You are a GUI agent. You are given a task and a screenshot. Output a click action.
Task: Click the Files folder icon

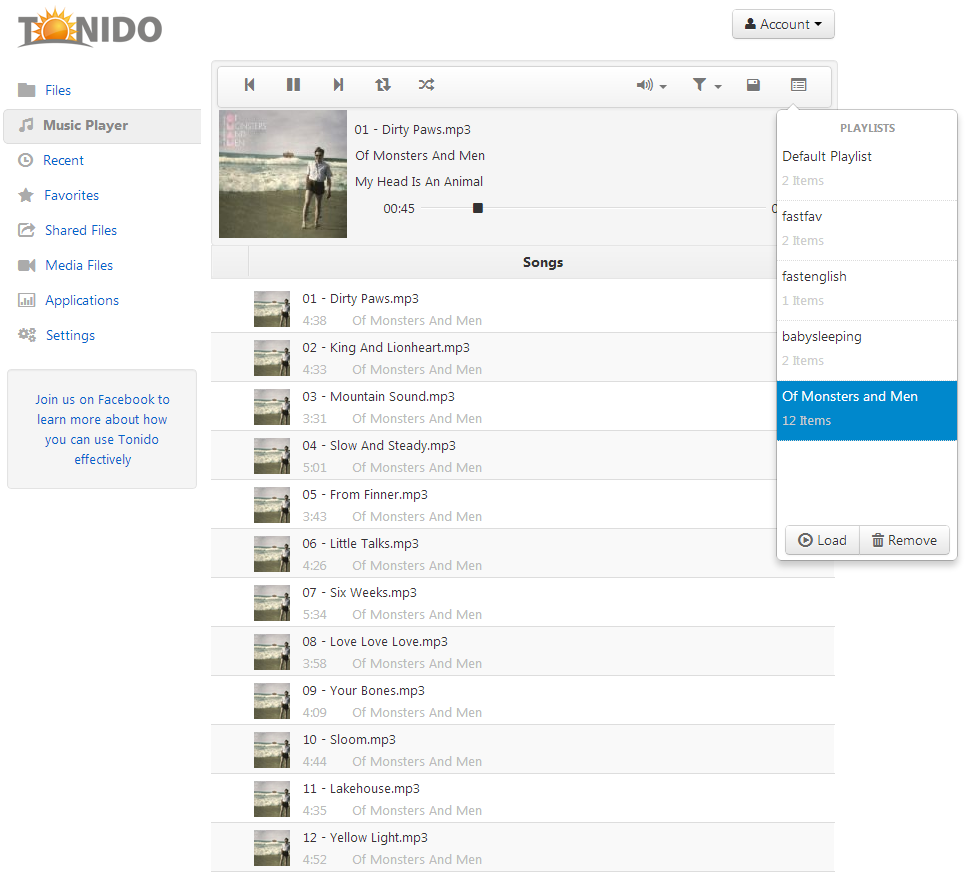pyautogui.click(x=27, y=90)
